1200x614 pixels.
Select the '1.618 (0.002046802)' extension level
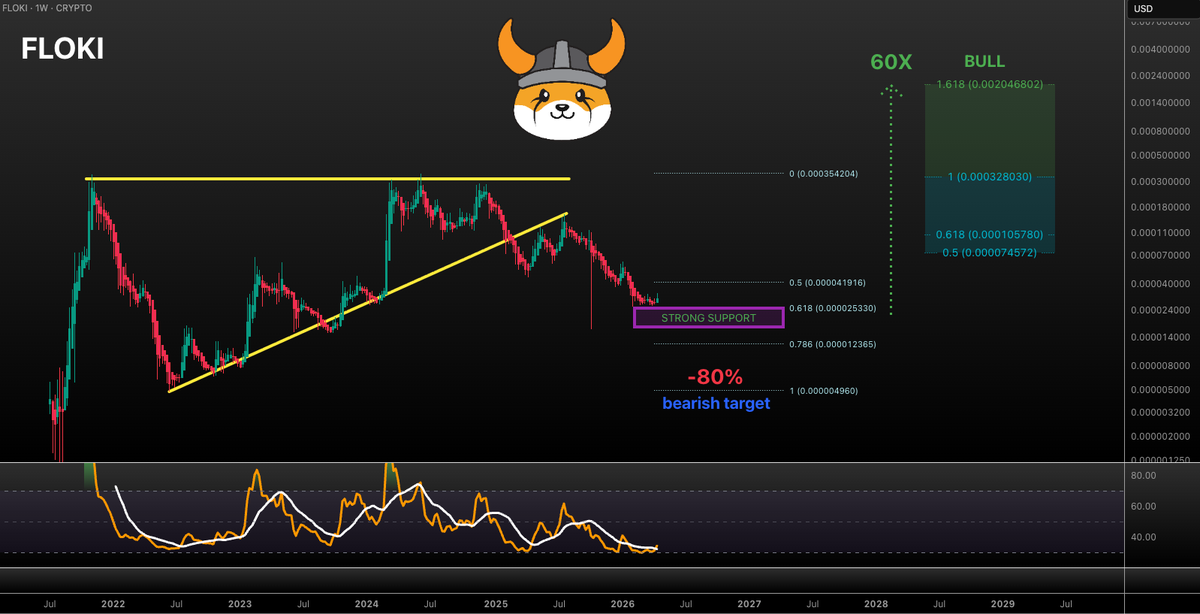click(989, 85)
